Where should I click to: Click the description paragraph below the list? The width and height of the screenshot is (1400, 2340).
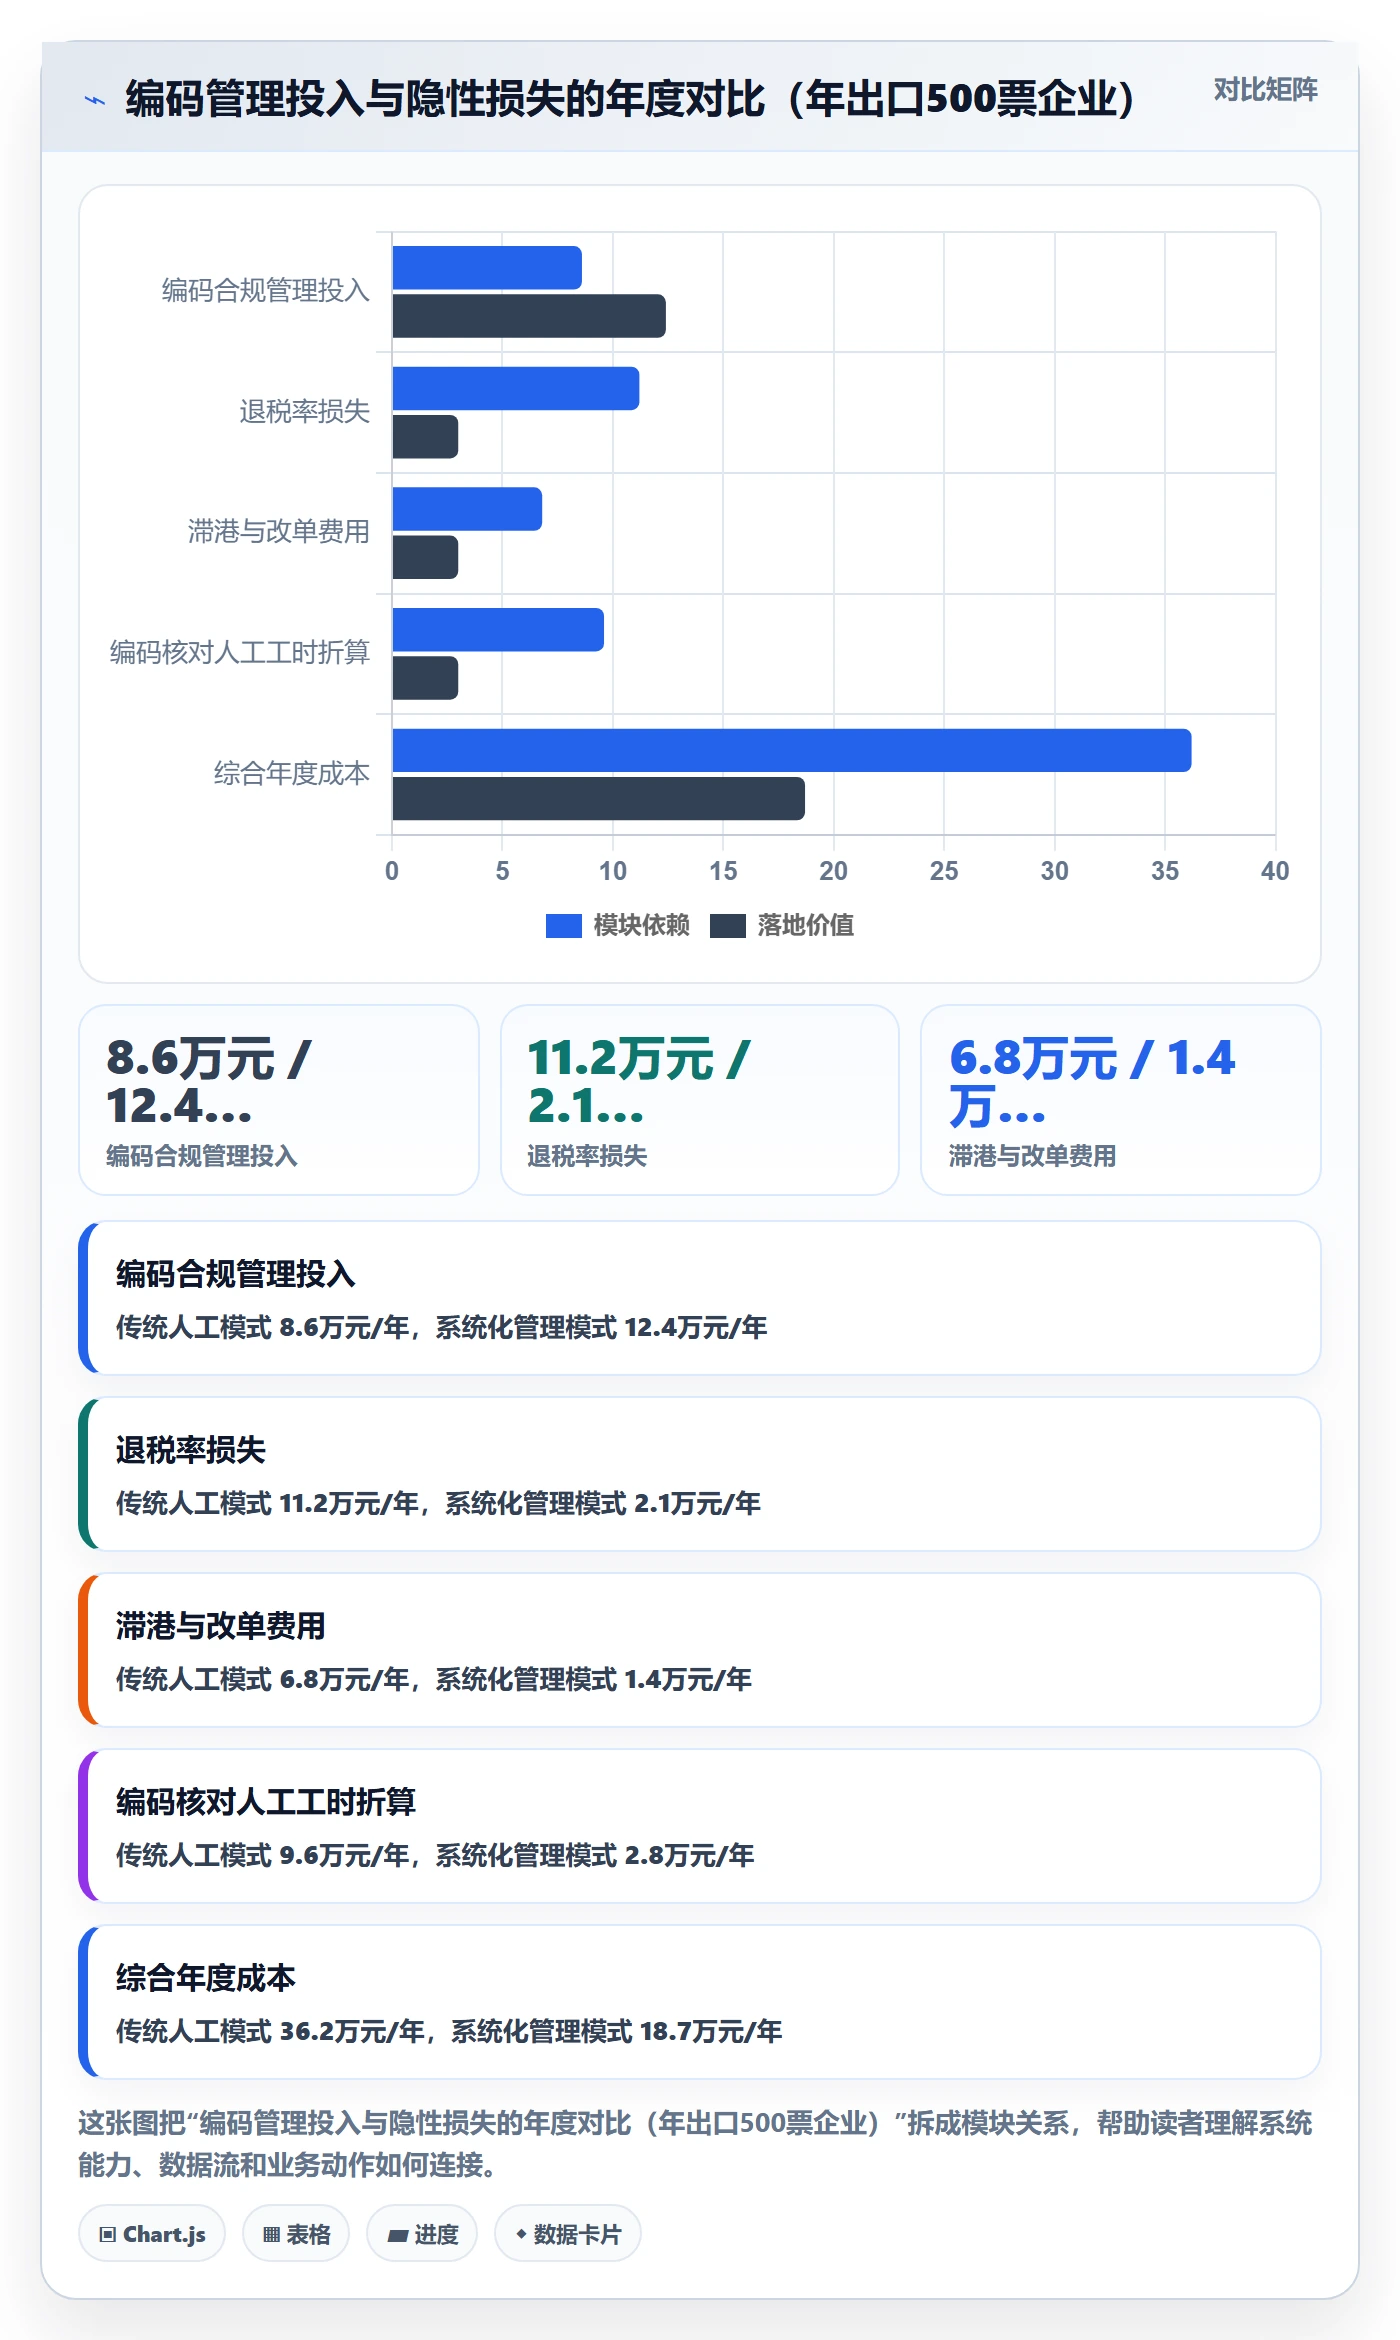click(x=696, y=2143)
